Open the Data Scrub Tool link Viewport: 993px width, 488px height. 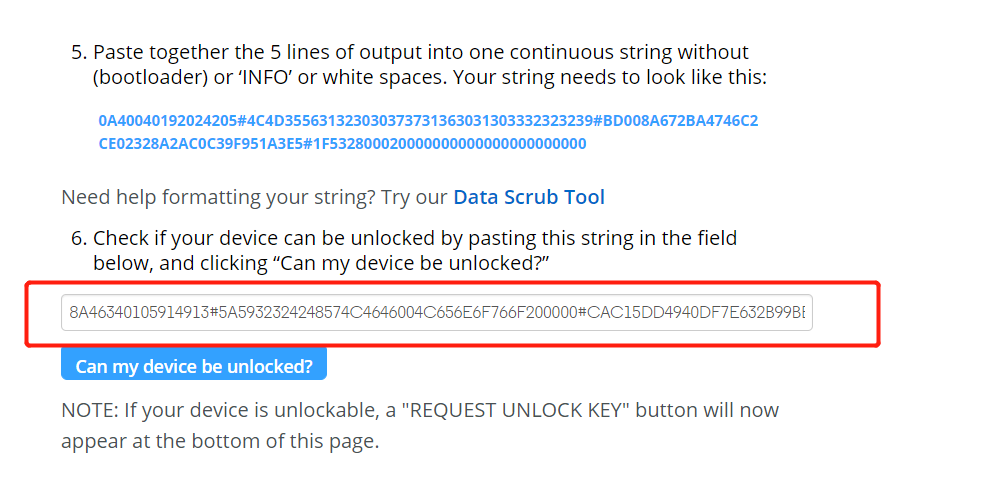[x=529, y=197]
